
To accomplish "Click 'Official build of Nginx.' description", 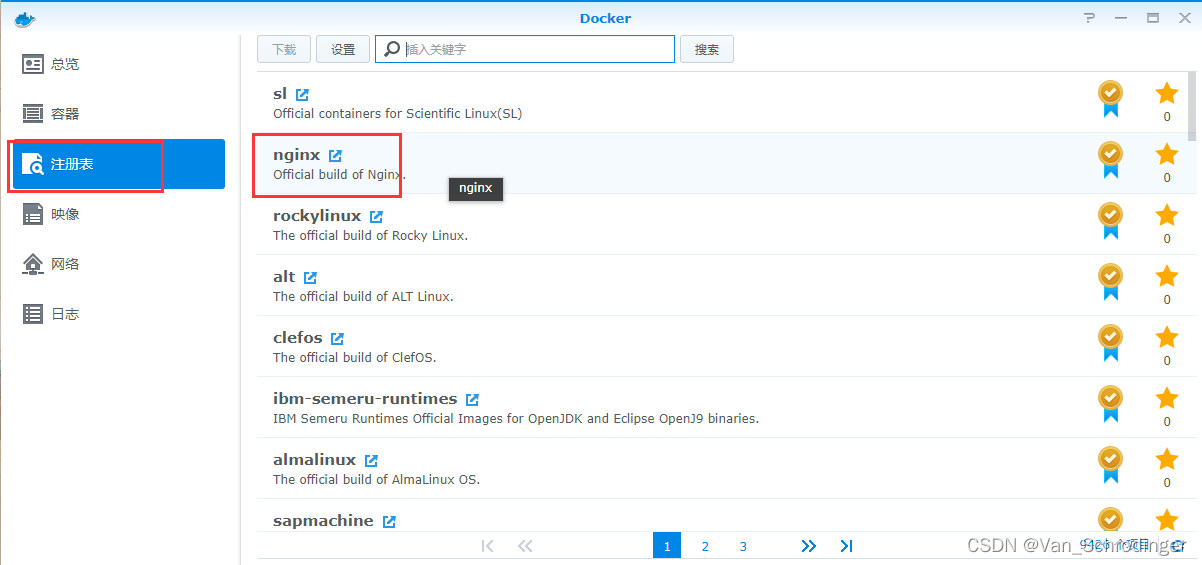I will [x=340, y=175].
